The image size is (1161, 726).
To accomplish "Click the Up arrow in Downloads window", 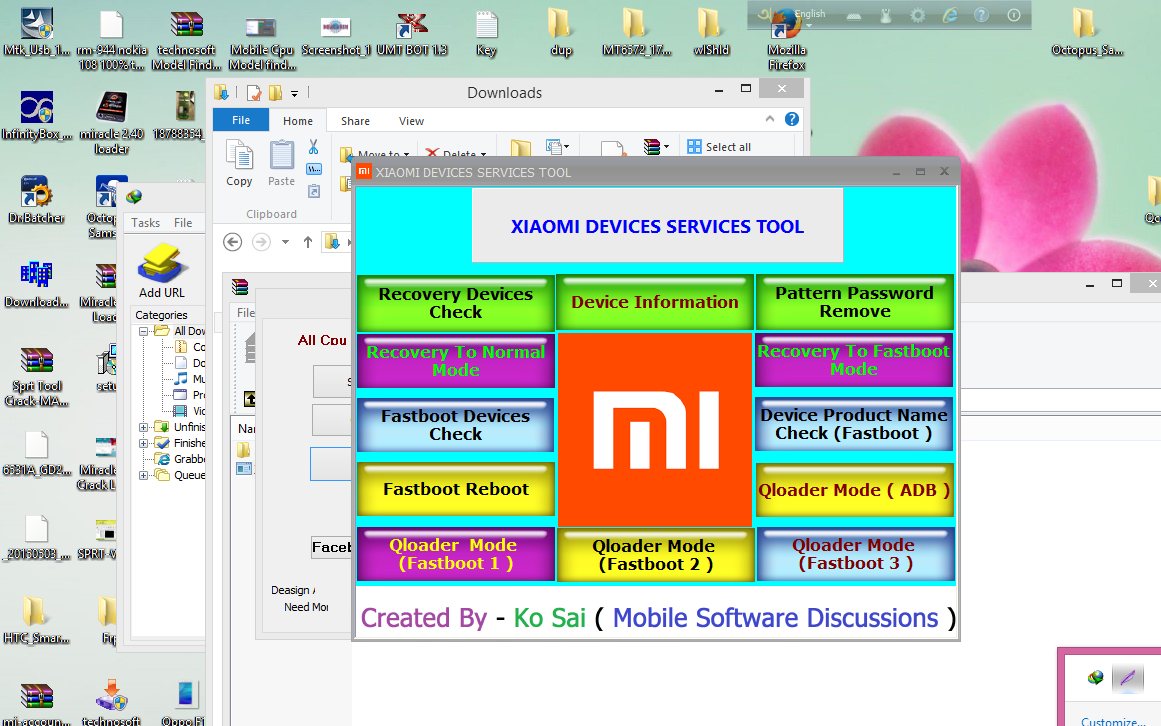I will (x=308, y=242).
